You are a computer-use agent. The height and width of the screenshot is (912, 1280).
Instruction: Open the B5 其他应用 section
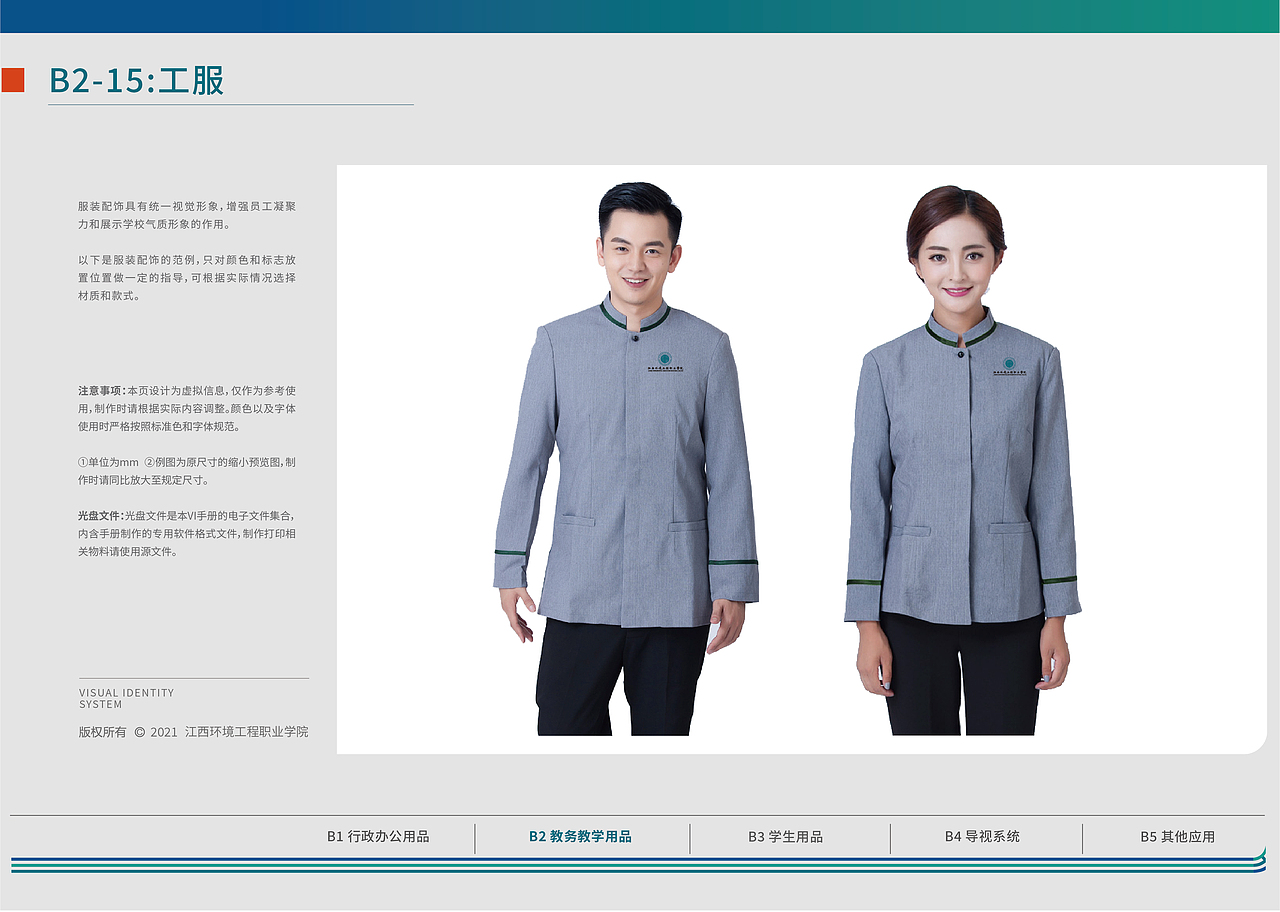click(x=1180, y=838)
